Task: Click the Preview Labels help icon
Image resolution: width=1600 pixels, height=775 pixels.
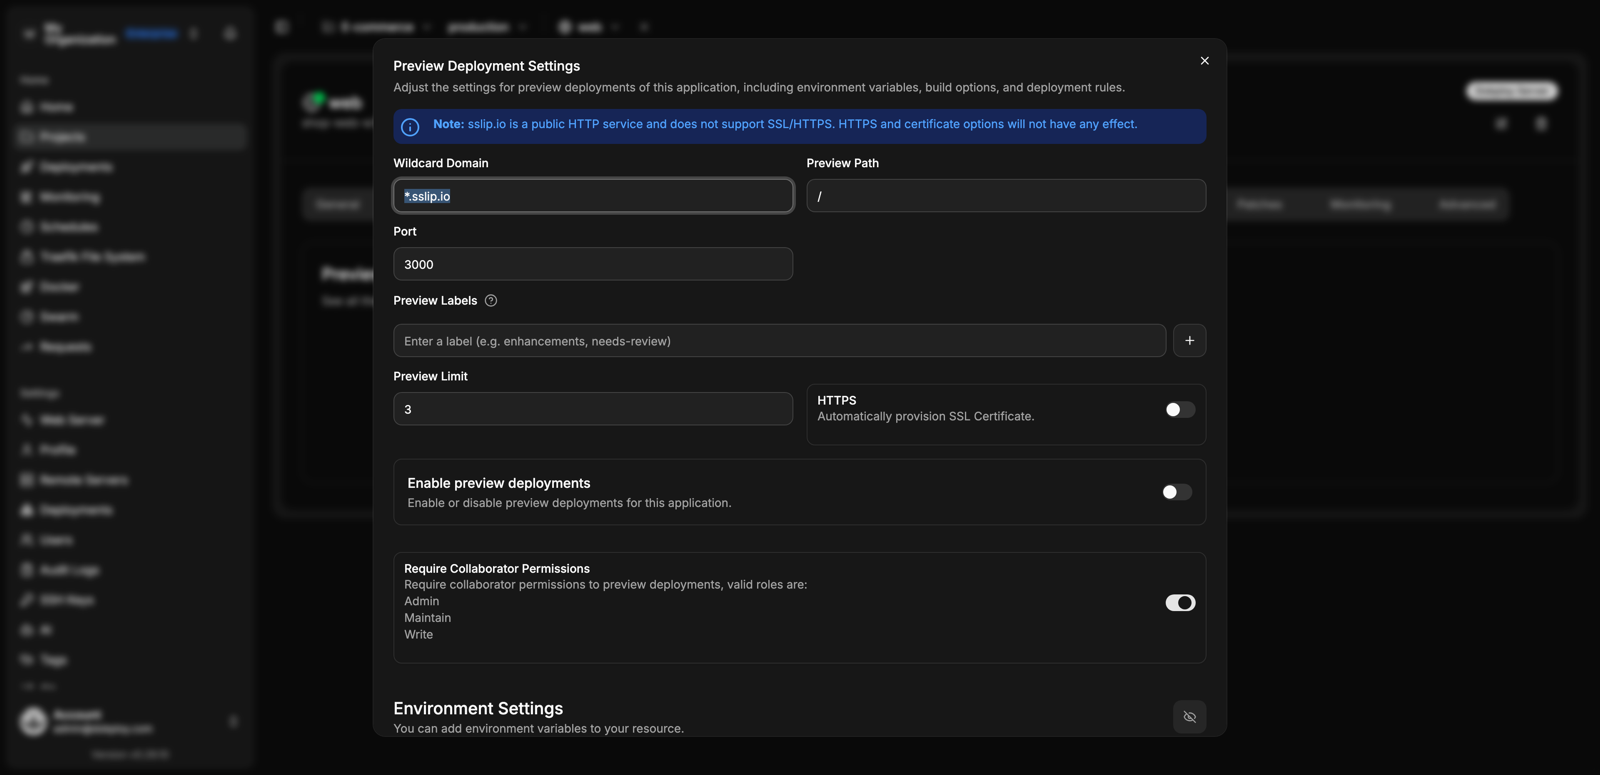Action: (491, 301)
